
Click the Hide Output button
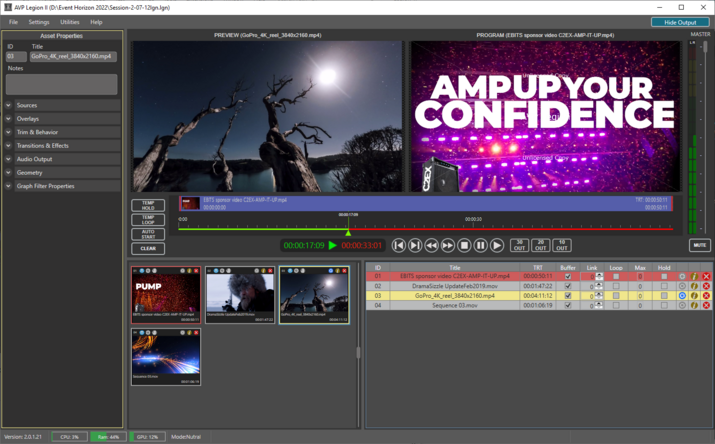(679, 21)
